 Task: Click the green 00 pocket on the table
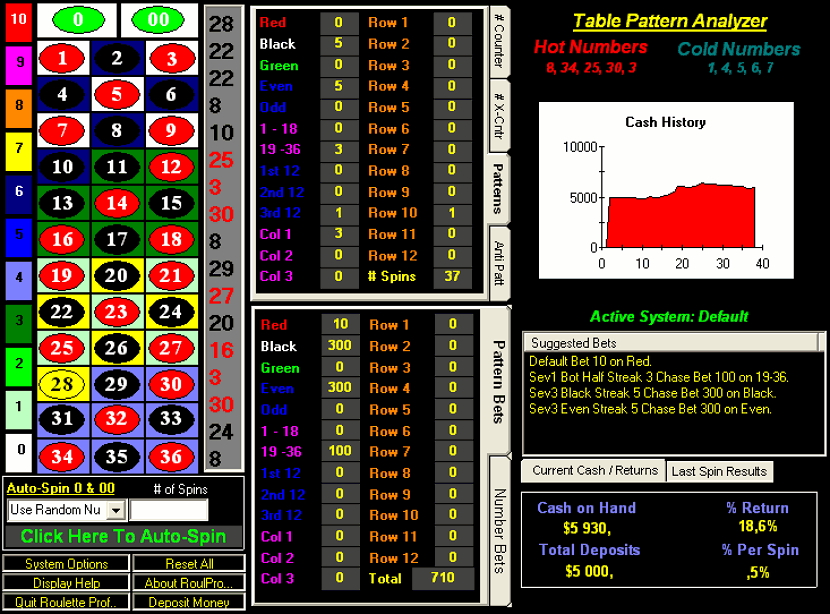[x=159, y=19]
